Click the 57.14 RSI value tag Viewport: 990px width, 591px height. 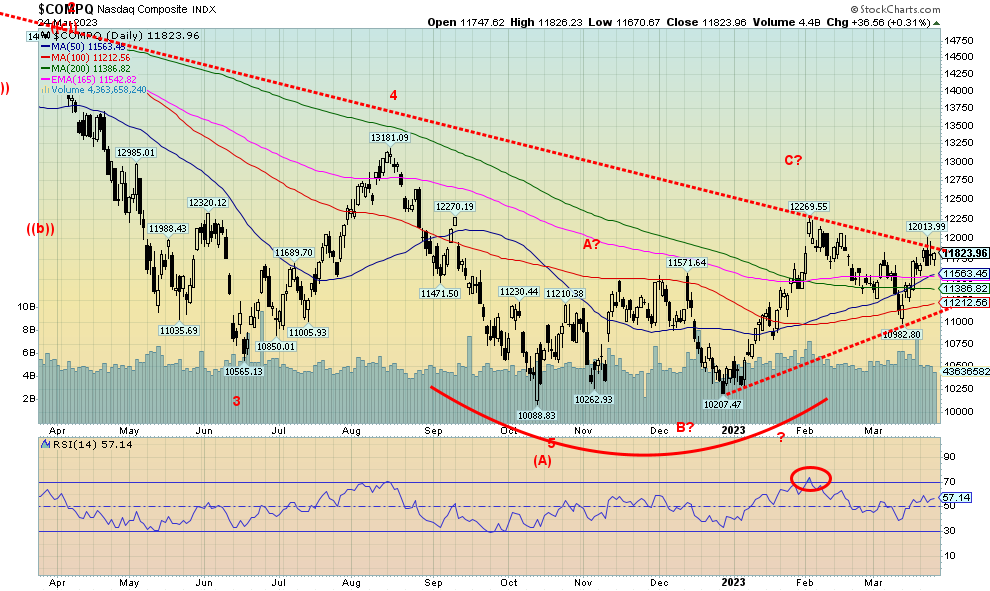click(x=955, y=497)
